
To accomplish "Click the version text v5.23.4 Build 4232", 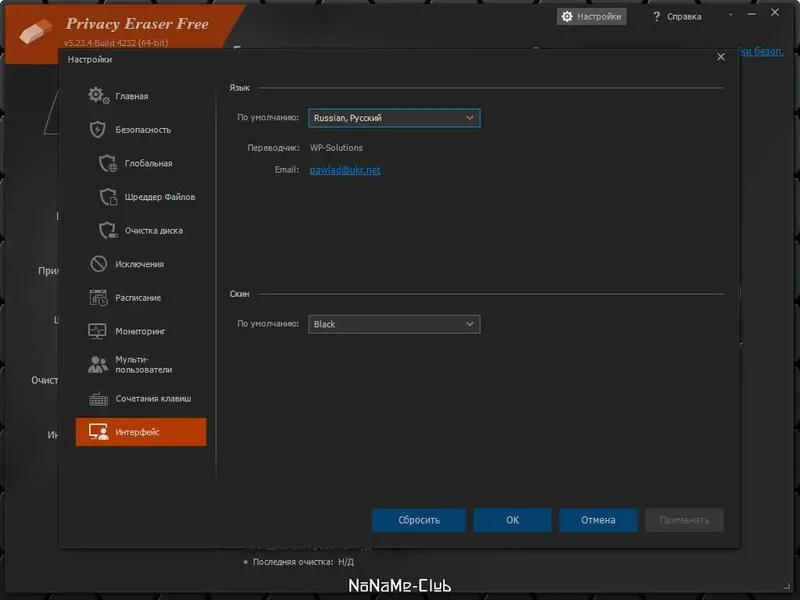I will [x=116, y=43].
